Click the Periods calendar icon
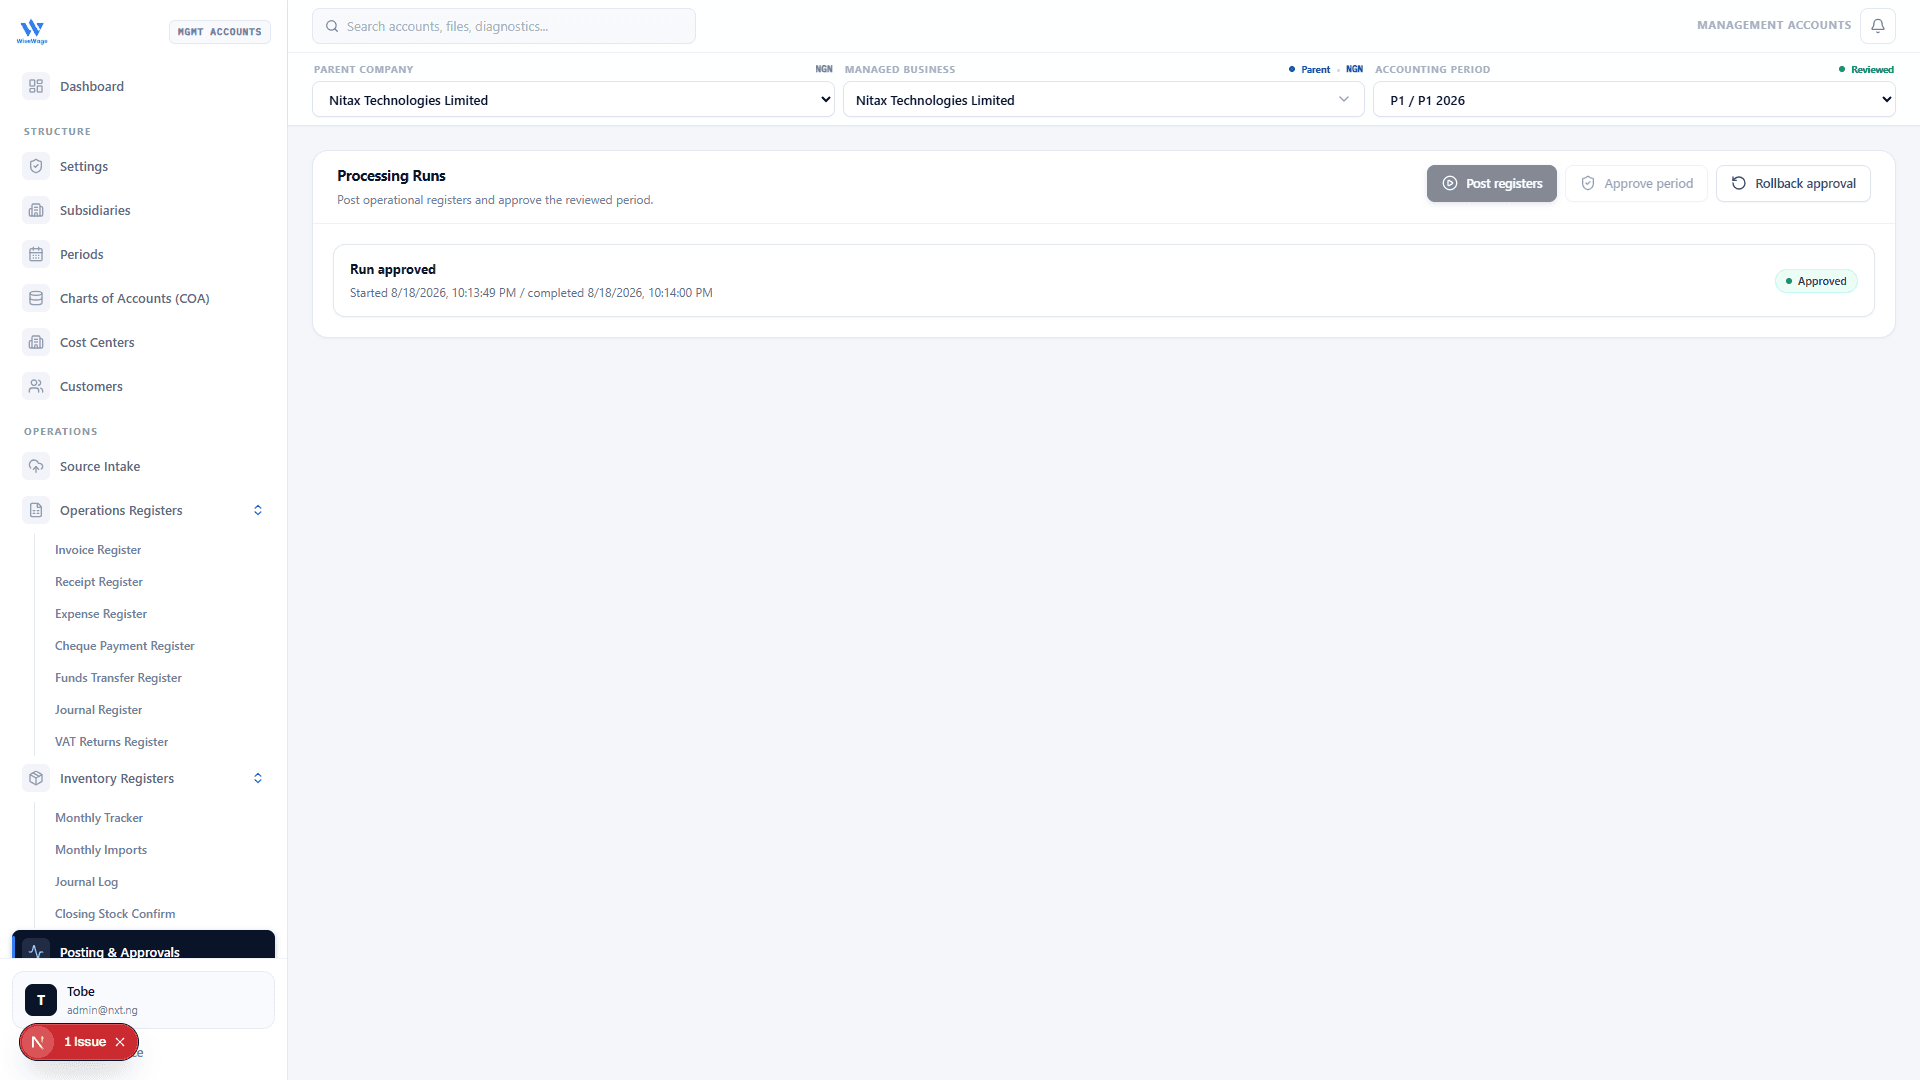This screenshot has width=1920, height=1080. [36, 254]
